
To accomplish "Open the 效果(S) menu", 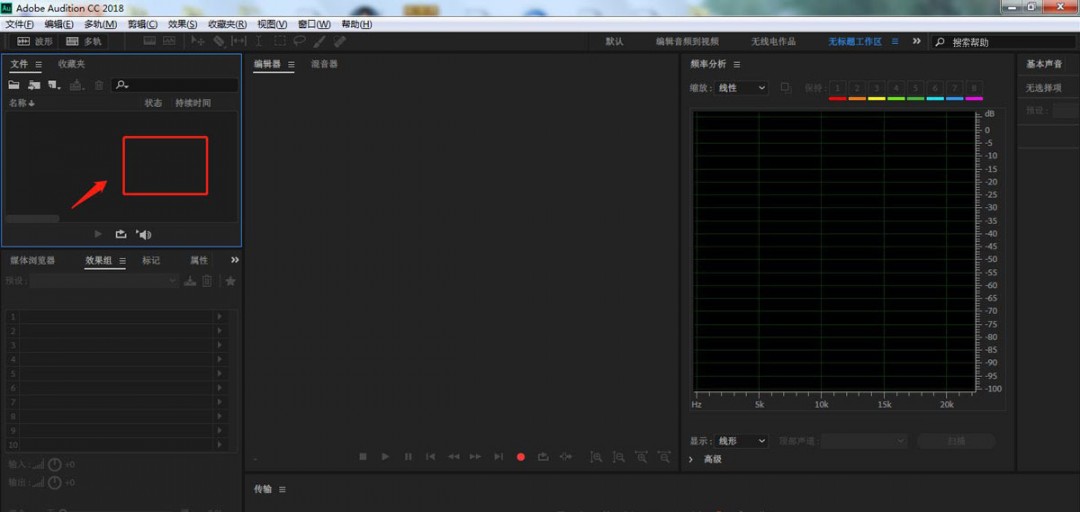I will point(182,24).
